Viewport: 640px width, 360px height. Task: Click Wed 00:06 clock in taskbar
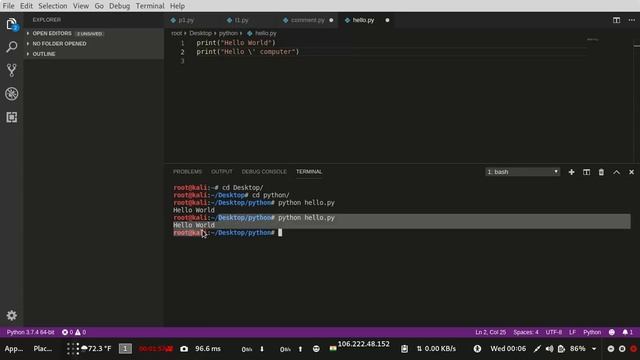click(508, 349)
